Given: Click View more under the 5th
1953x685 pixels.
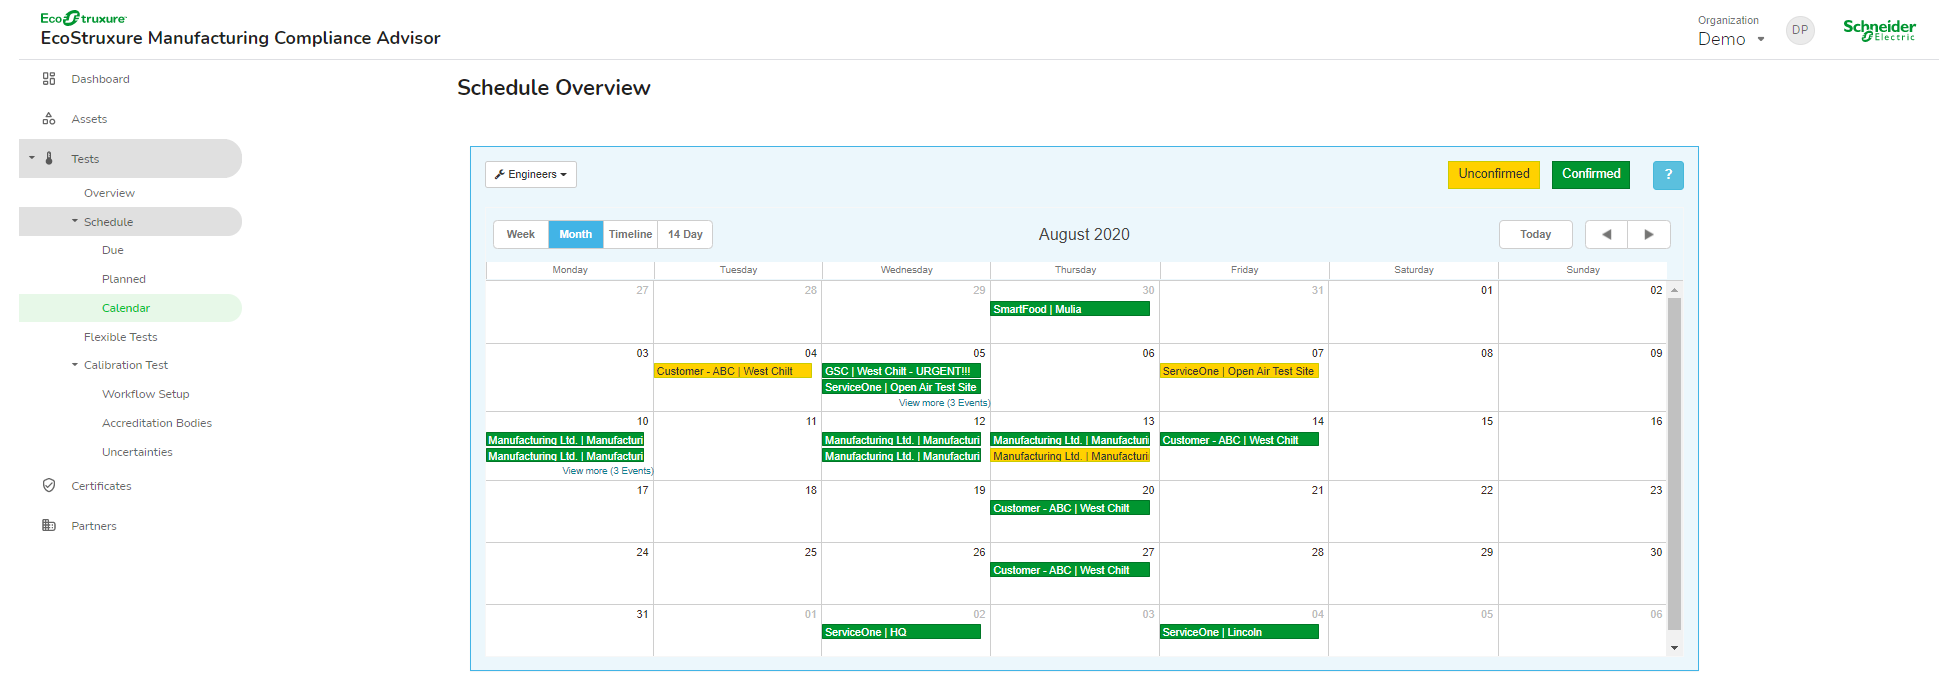Looking at the screenshot, I should [944, 403].
